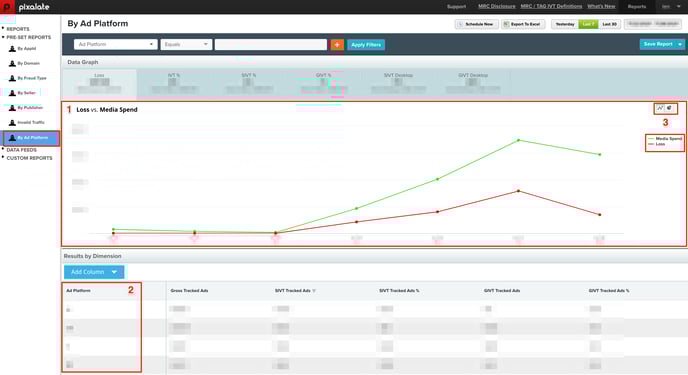Image resolution: width=688 pixels, height=375 pixels.
Task: Select the By Ad Platform report
Action: pyautogui.click(x=31, y=138)
